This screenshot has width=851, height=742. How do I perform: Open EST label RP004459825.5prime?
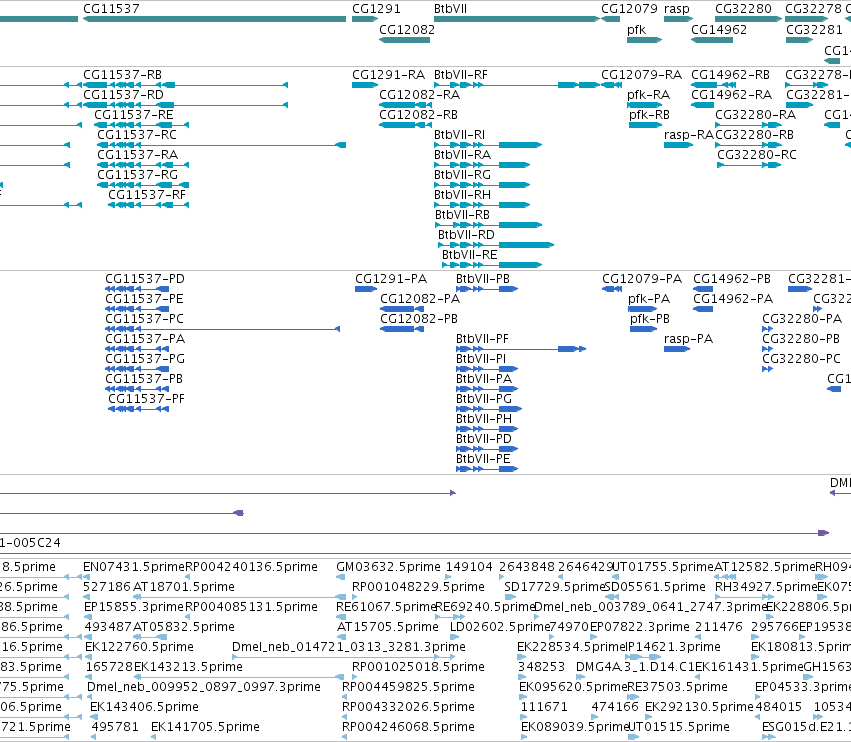[x=408, y=687]
